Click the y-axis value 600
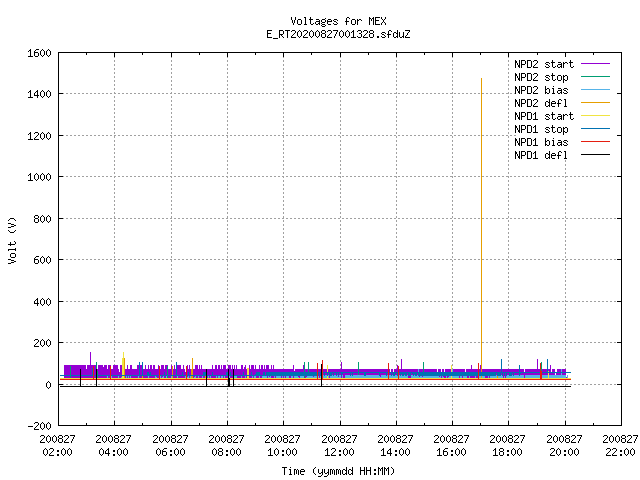 (42, 260)
